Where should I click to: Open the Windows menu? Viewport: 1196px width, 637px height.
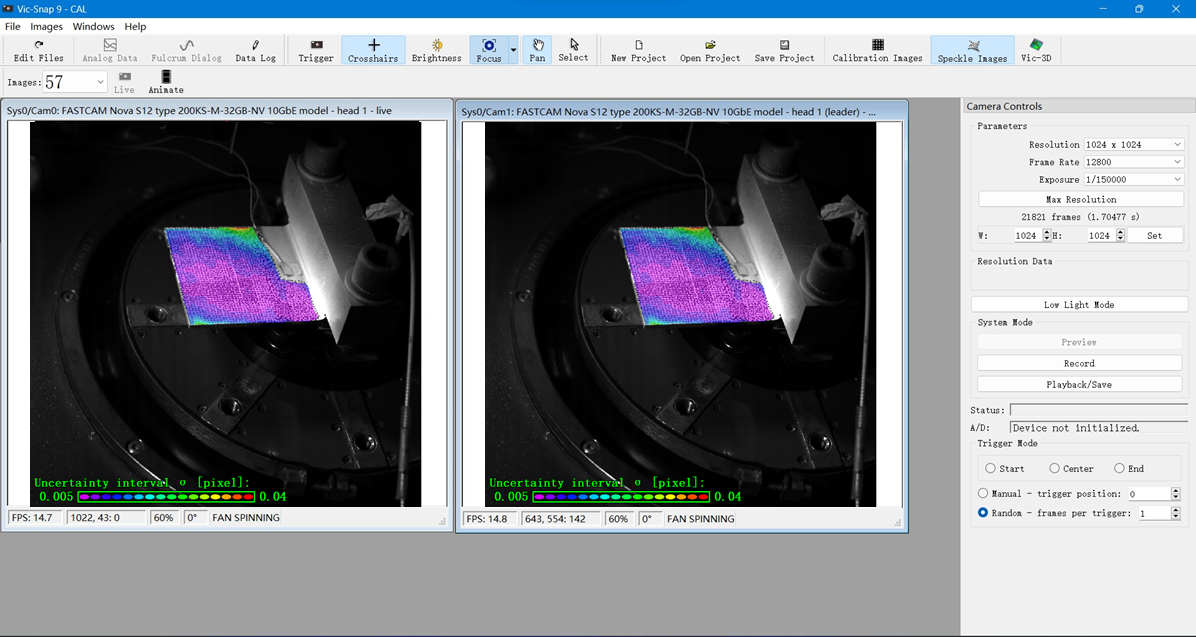coord(93,27)
